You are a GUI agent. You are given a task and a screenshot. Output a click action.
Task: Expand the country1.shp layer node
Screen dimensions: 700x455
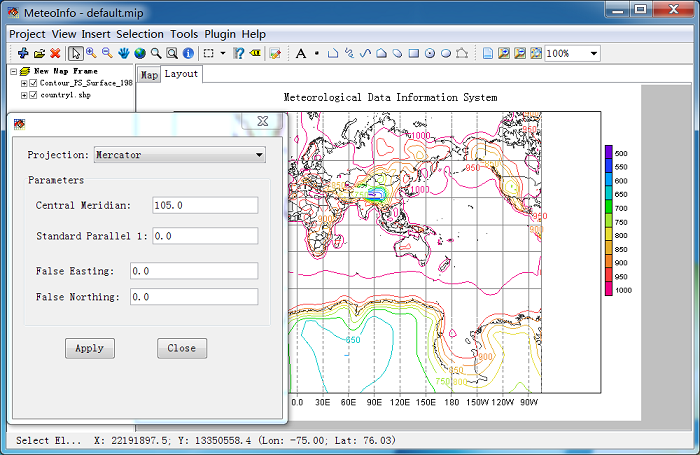pyautogui.click(x=24, y=95)
